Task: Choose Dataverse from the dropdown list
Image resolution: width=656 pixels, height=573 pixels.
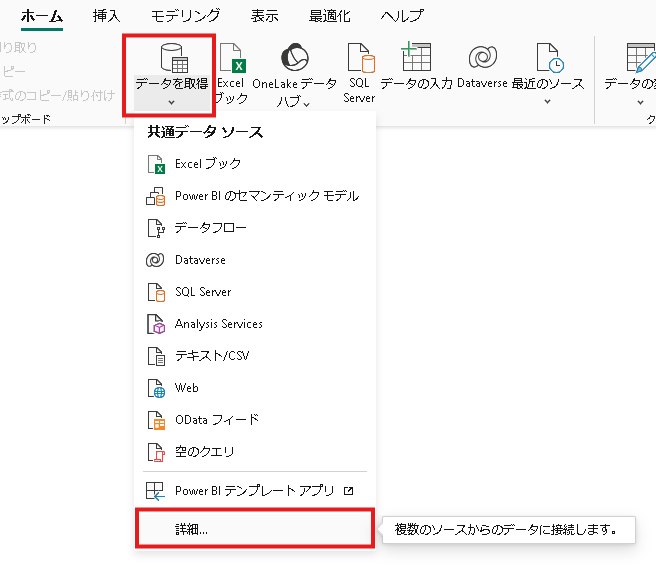Action: pyautogui.click(x=254, y=260)
